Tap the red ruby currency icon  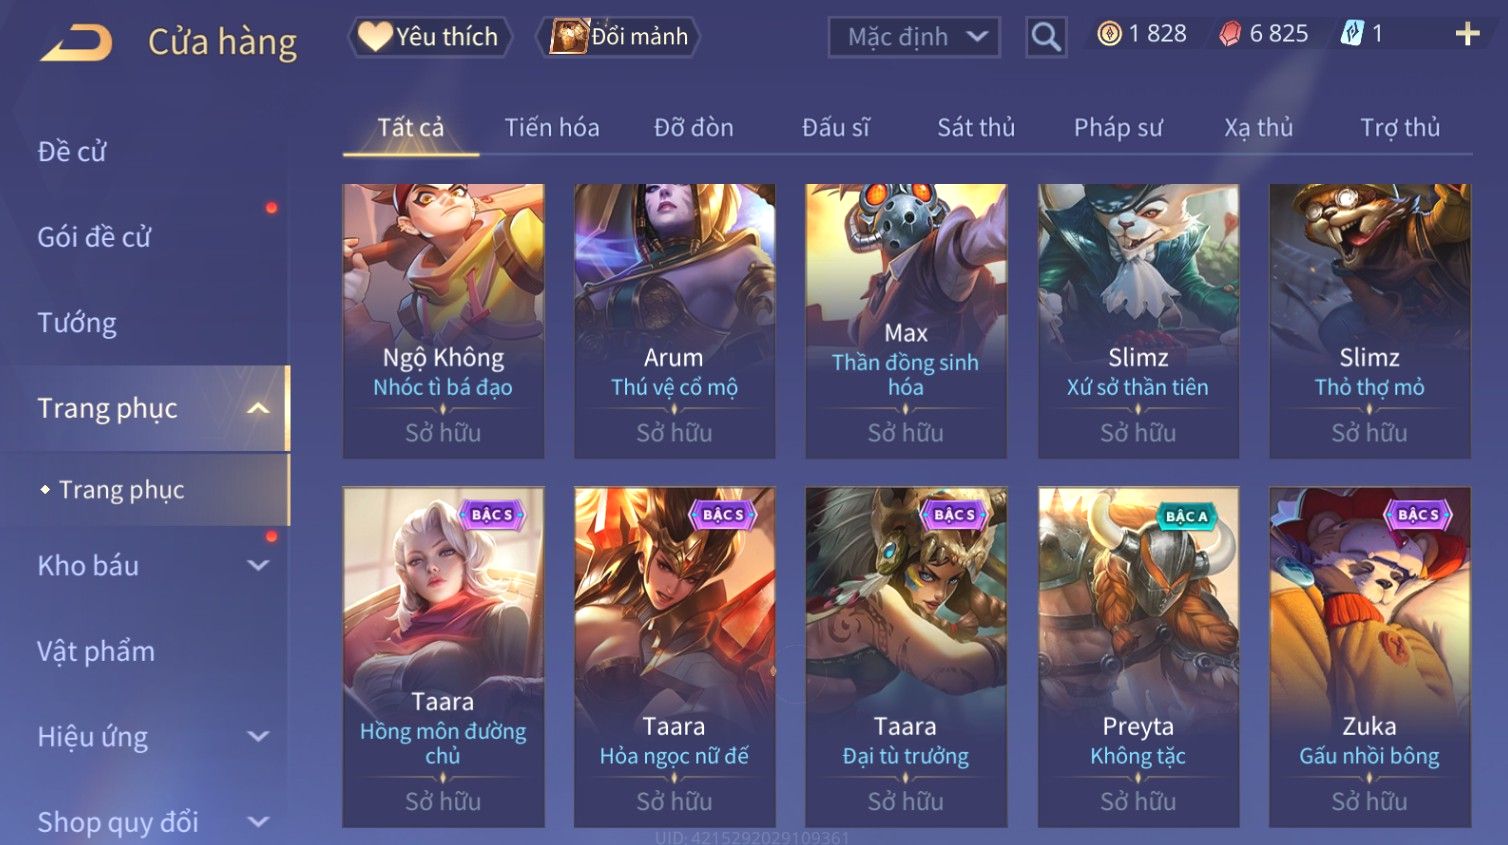1230,34
